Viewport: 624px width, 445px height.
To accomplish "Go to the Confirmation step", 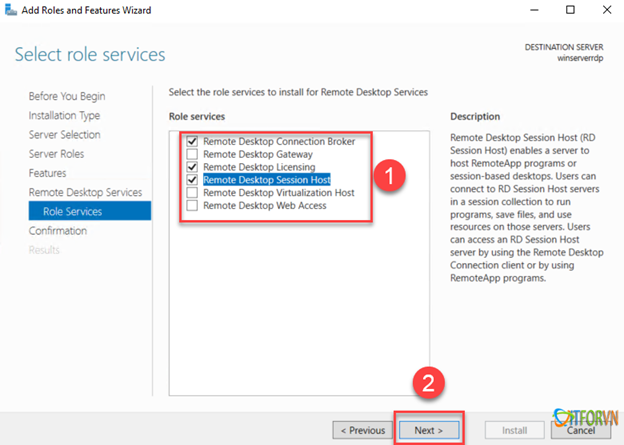I will click(x=60, y=231).
